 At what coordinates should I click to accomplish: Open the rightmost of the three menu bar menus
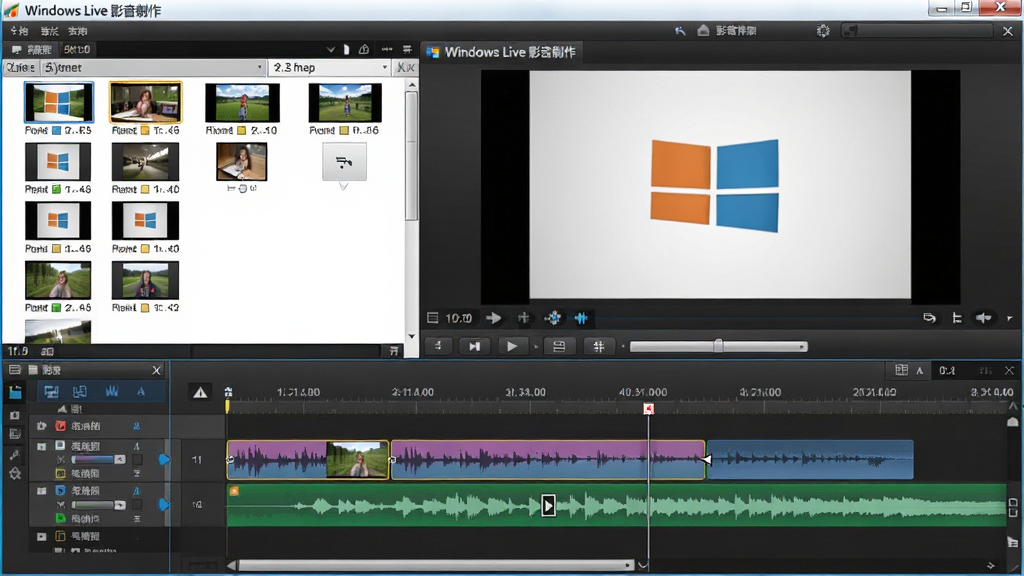click(78, 31)
